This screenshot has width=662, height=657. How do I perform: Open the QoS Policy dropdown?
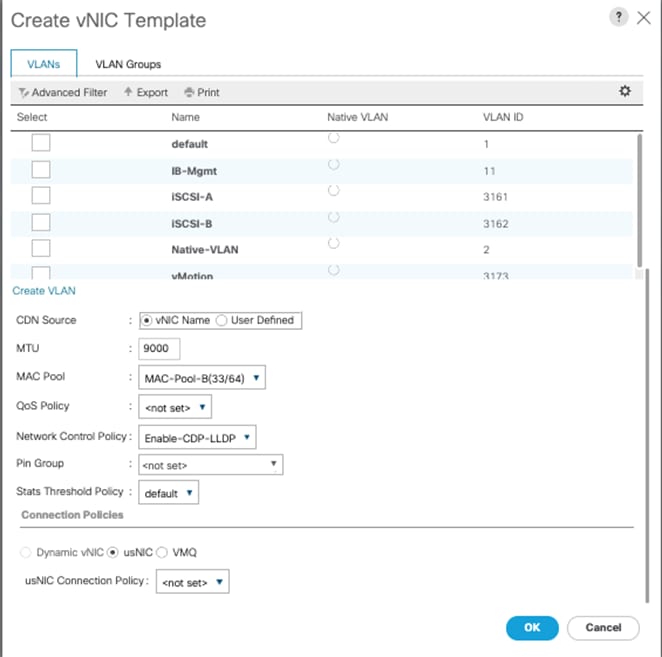175,407
